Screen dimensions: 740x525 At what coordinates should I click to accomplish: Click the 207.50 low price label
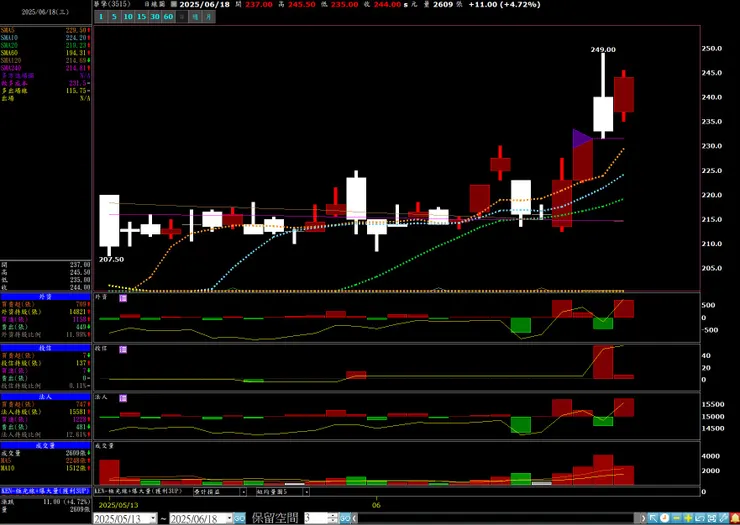(x=111, y=260)
